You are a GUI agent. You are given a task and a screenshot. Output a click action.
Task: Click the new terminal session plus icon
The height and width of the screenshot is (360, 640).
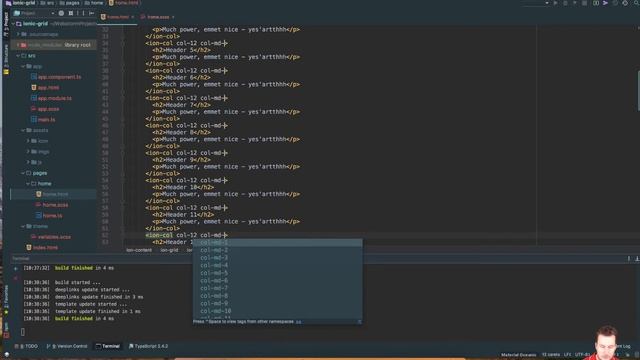(x=16, y=269)
